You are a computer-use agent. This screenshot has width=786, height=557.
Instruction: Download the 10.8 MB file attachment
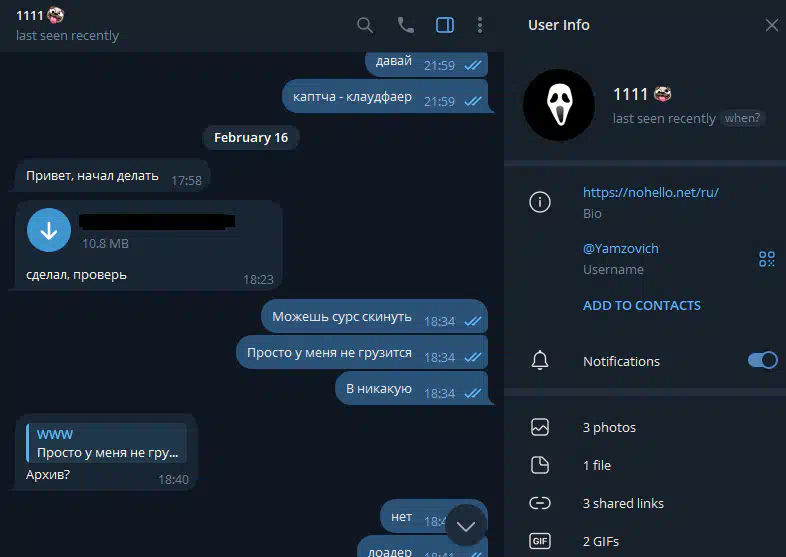click(x=49, y=230)
